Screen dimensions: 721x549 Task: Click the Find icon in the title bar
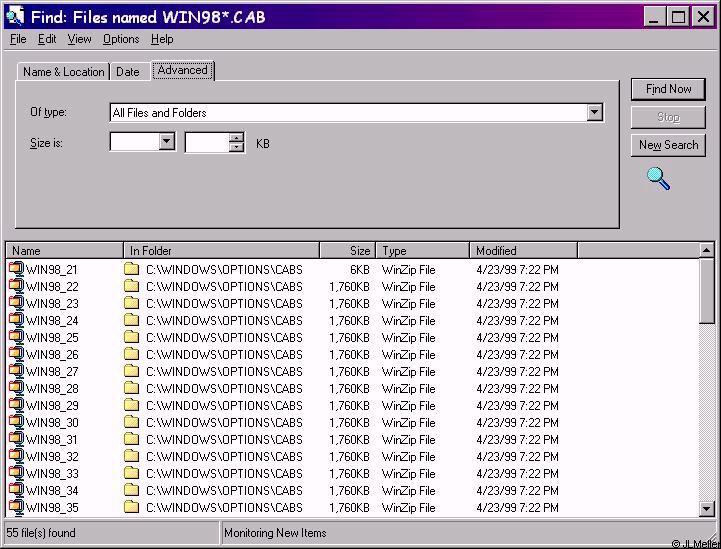coord(15,17)
